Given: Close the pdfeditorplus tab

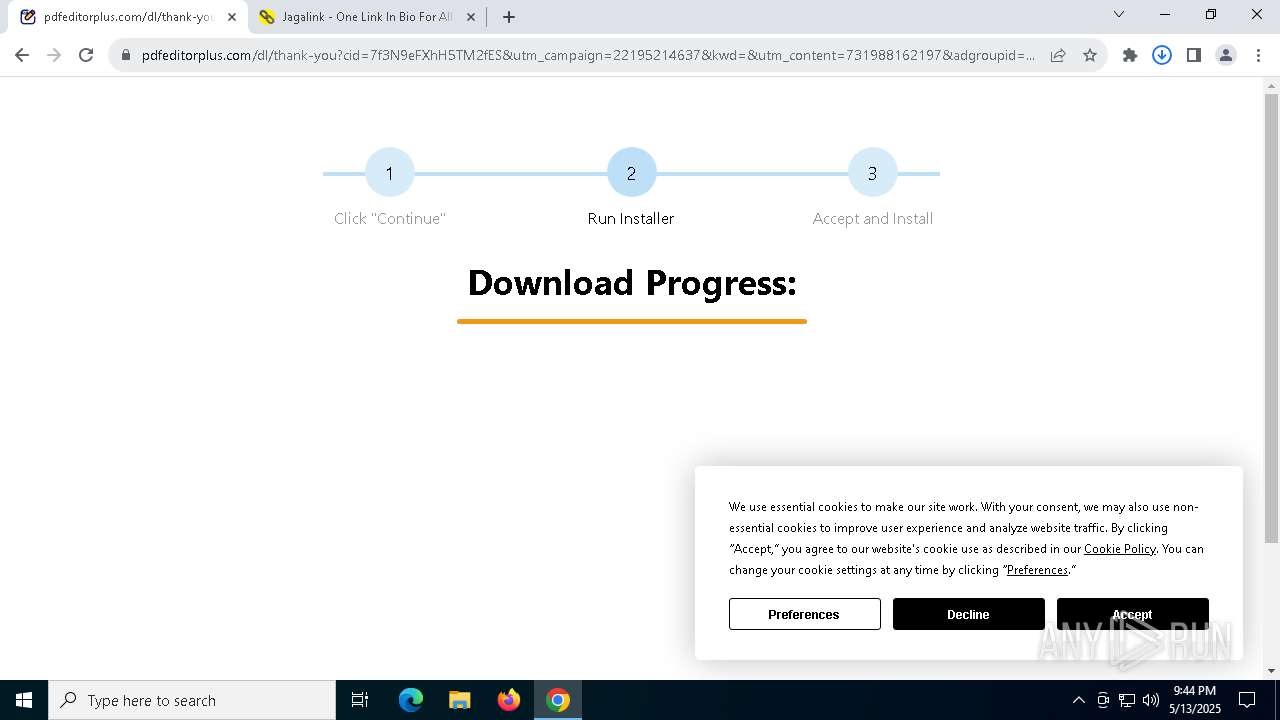Looking at the screenshot, I should tap(232, 17).
